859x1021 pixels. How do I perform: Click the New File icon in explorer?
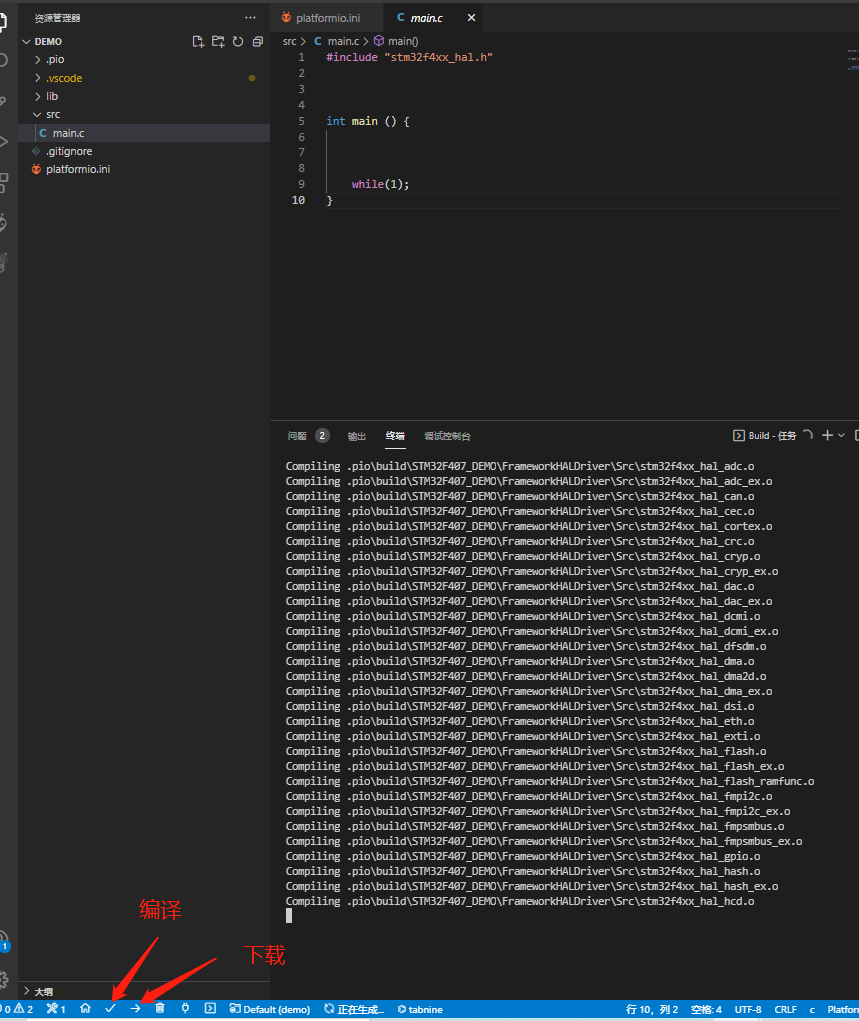(x=198, y=42)
